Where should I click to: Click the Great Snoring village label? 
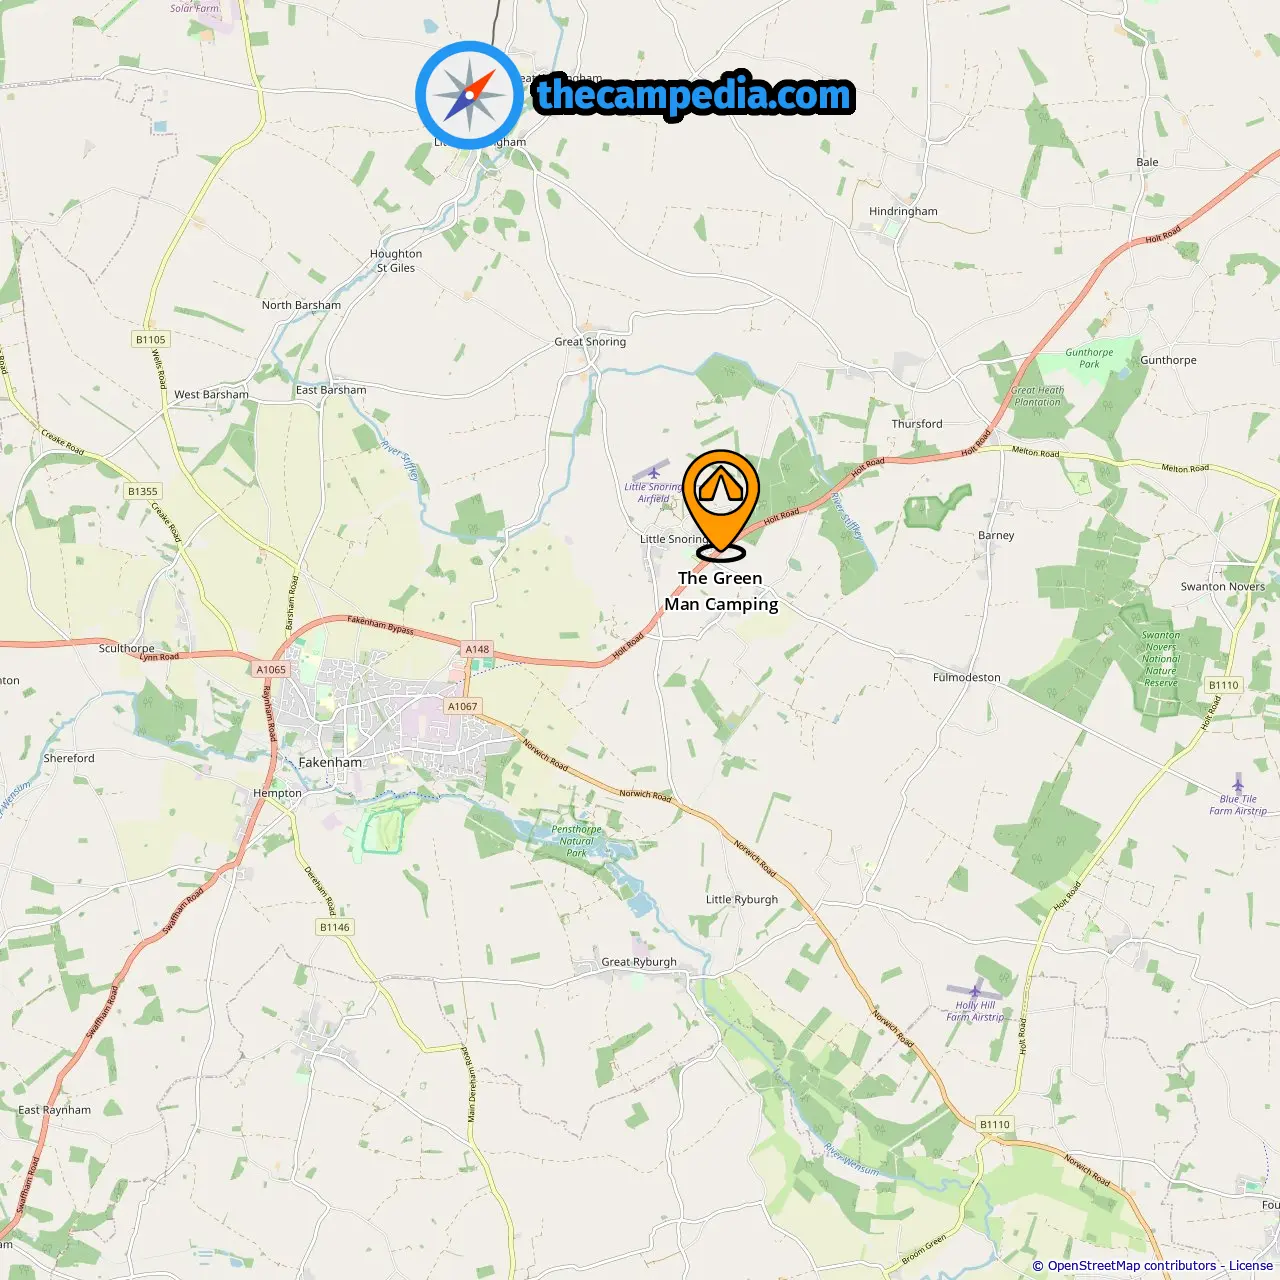tap(590, 341)
